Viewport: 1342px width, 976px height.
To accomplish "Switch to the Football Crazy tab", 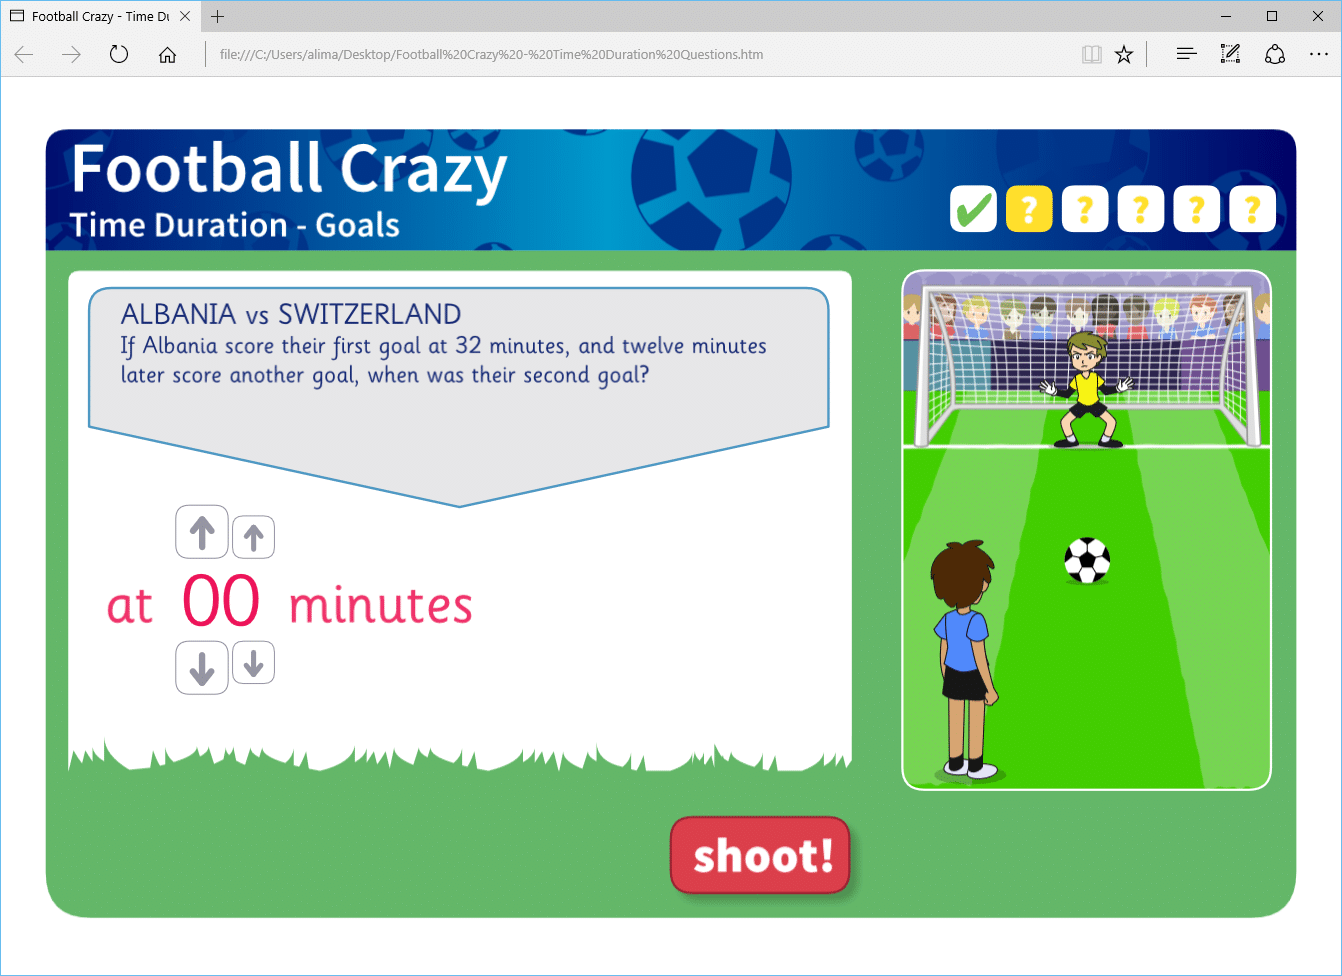I will [100, 16].
